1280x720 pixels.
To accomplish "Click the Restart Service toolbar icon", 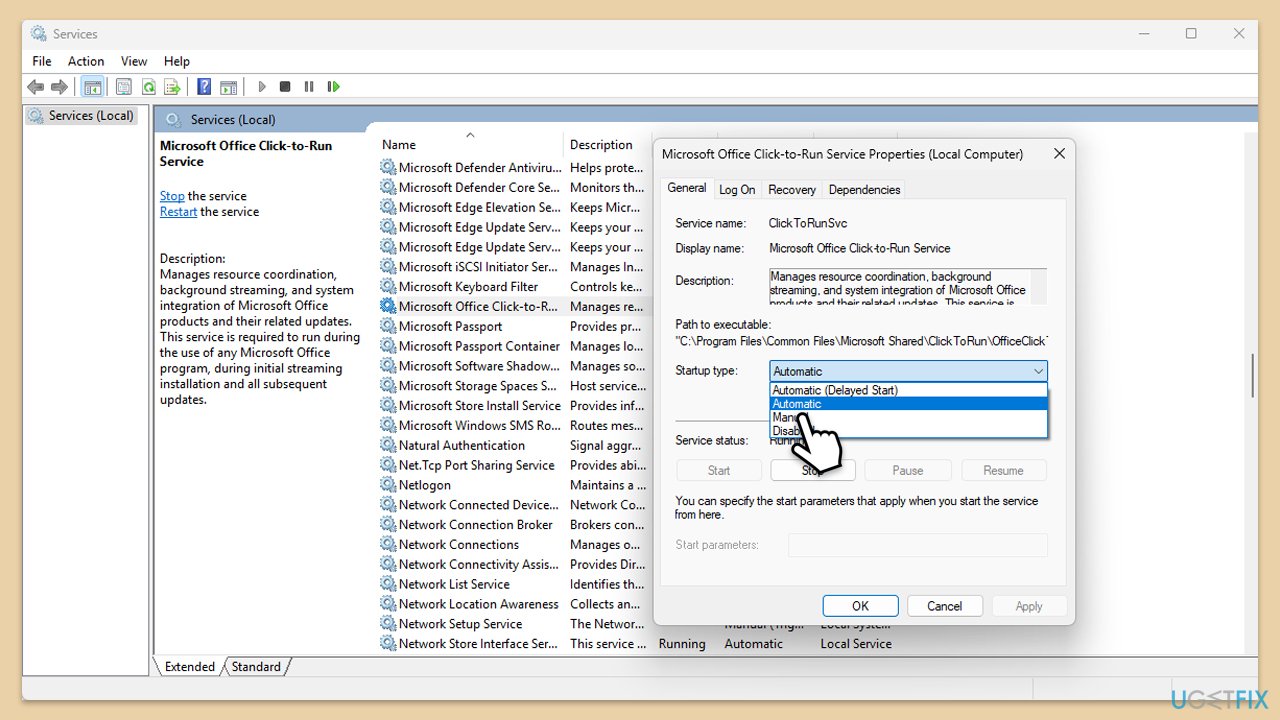I will 334,87.
